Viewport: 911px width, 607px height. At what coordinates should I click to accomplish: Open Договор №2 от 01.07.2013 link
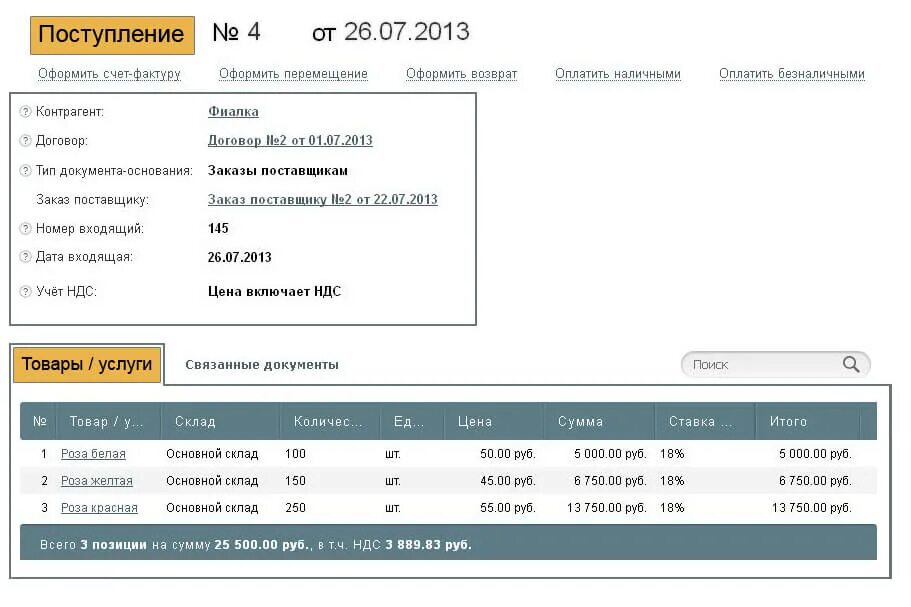tap(290, 141)
